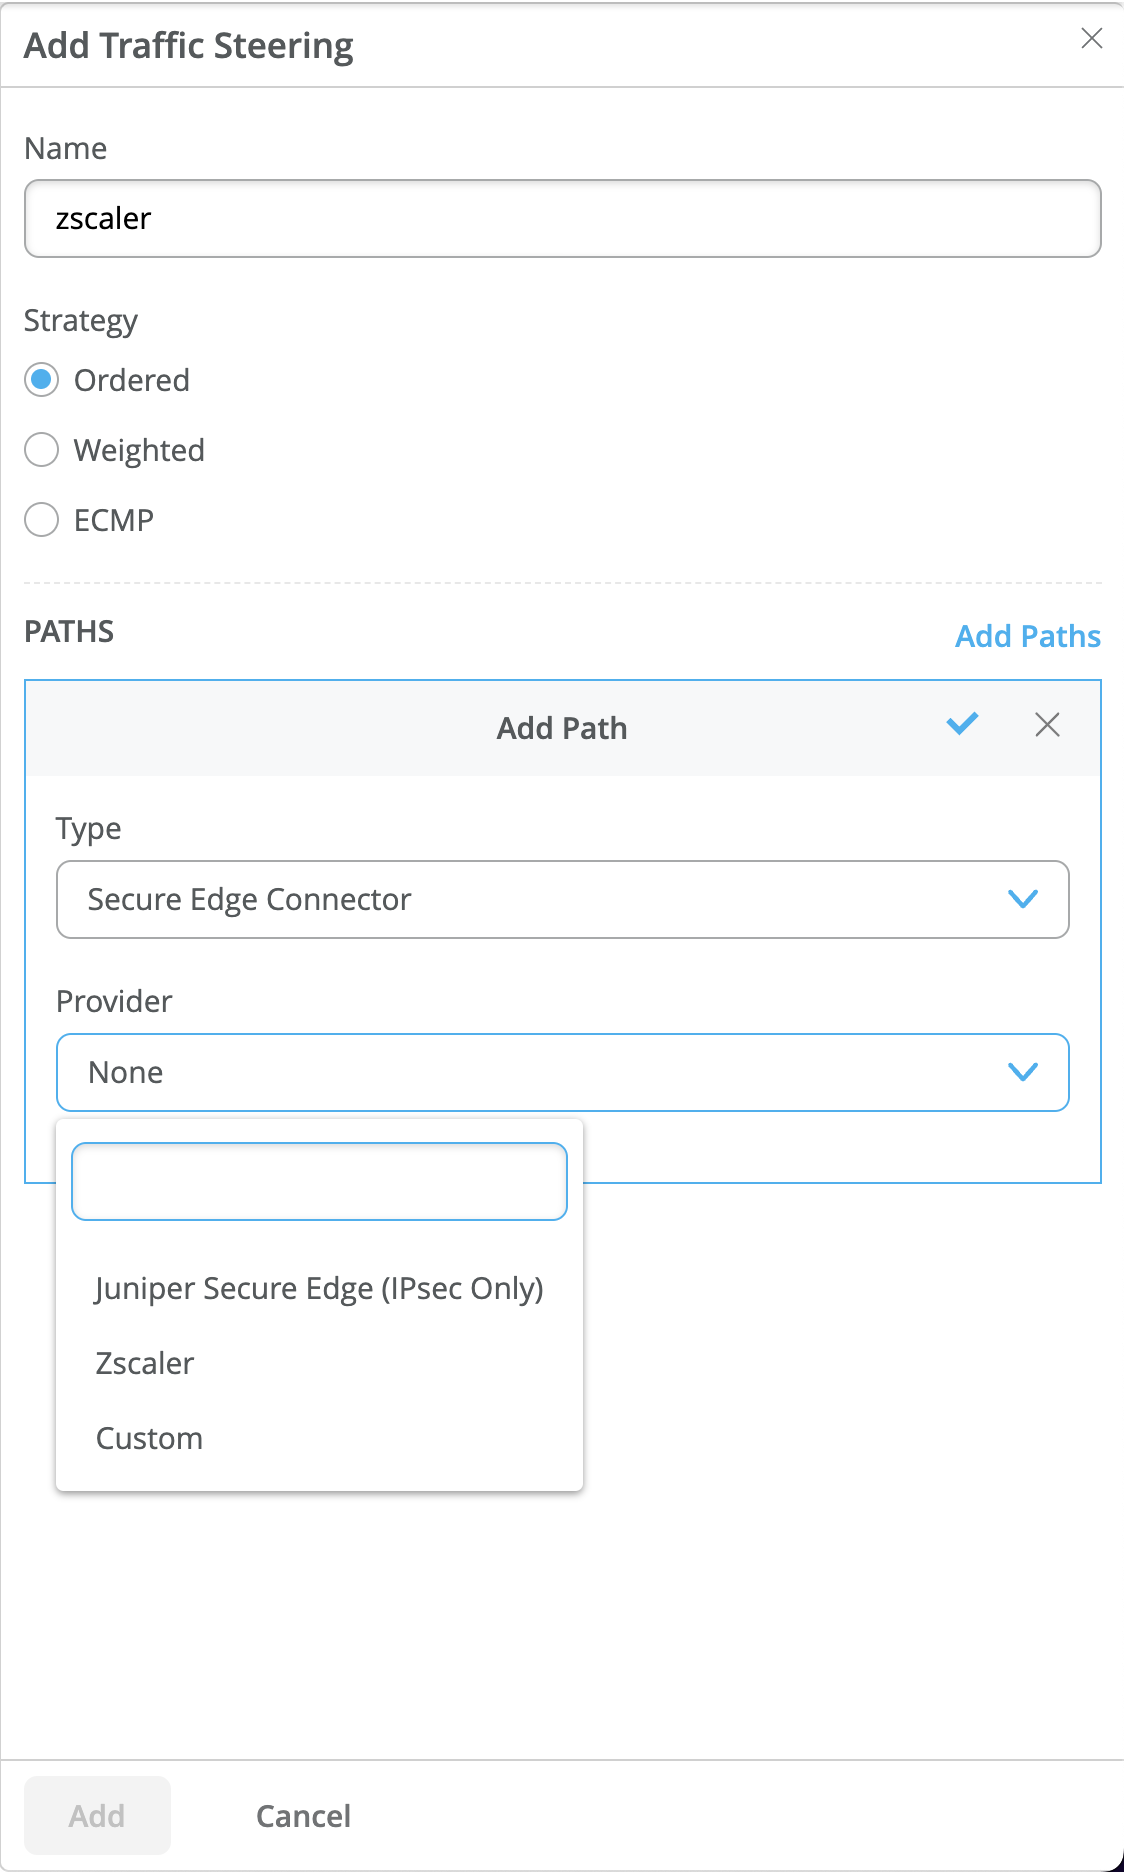The image size is (1124, 1872).
Task: Click the Add button at the bottom
Action: 97,1815
